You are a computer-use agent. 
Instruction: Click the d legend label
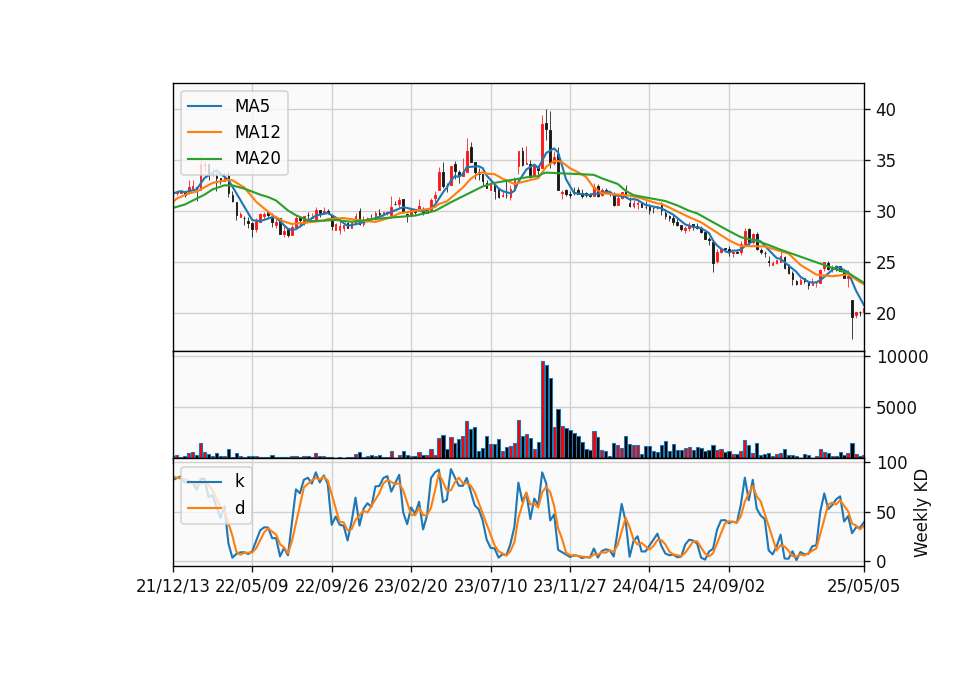pyautogui.click(x=240, y=508)
